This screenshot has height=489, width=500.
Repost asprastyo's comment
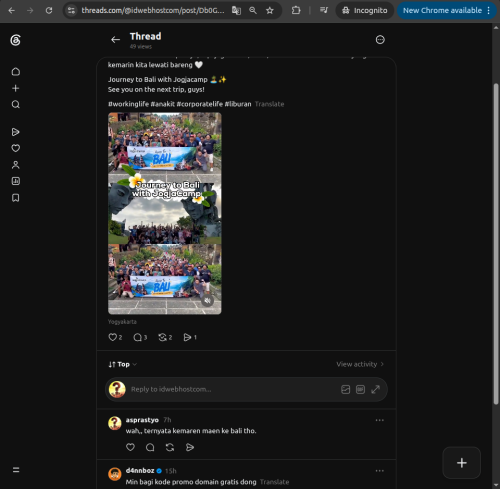170,447
